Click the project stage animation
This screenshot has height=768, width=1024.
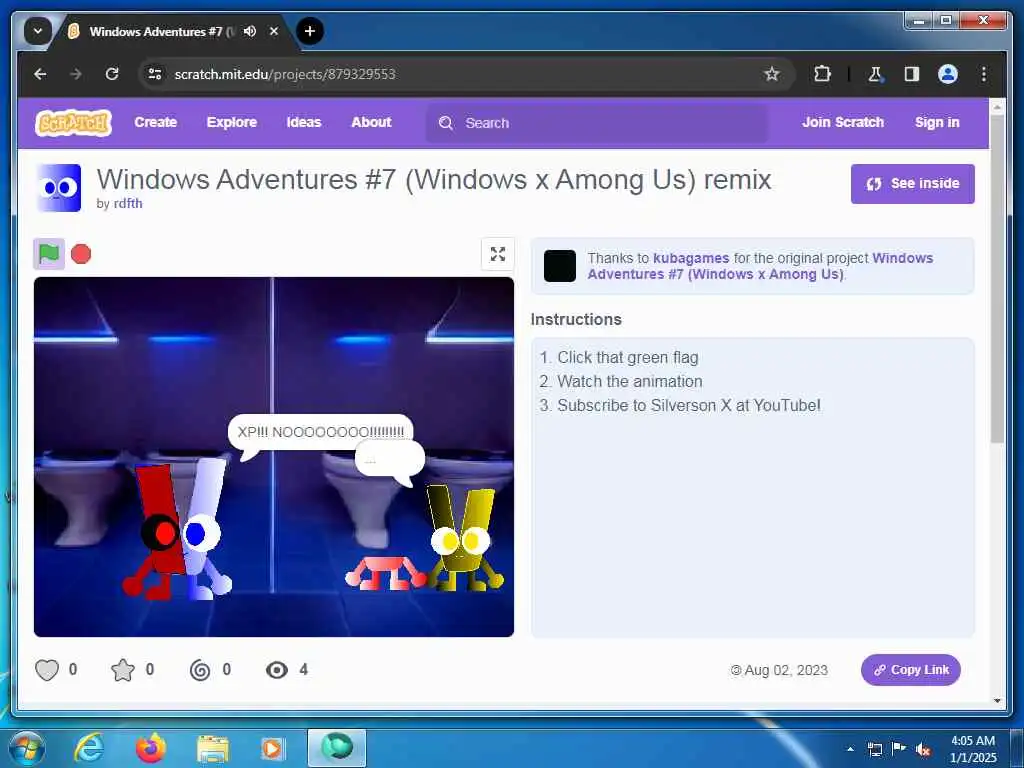274,456
